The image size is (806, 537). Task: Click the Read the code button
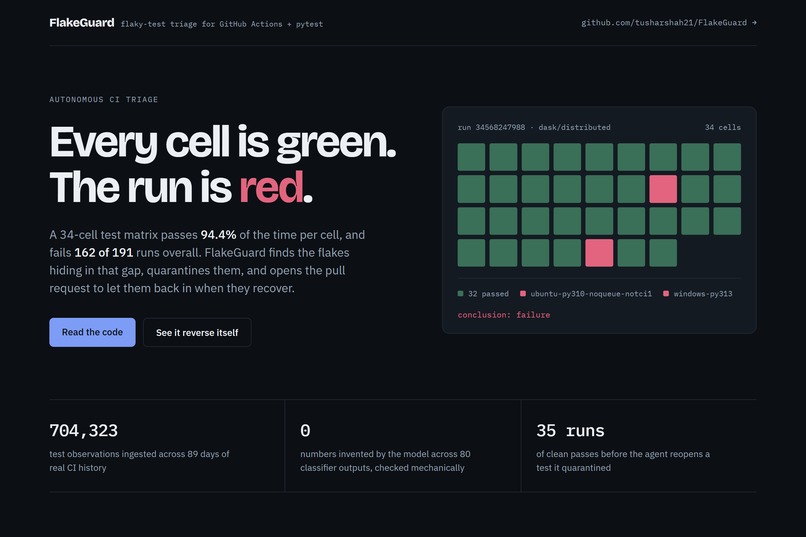tap(93, 332)
